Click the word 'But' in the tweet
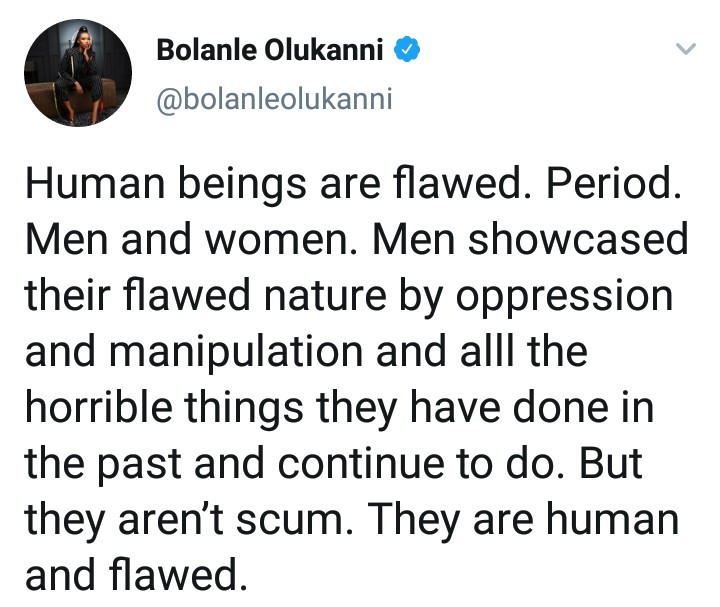 [x=611, y=462]
